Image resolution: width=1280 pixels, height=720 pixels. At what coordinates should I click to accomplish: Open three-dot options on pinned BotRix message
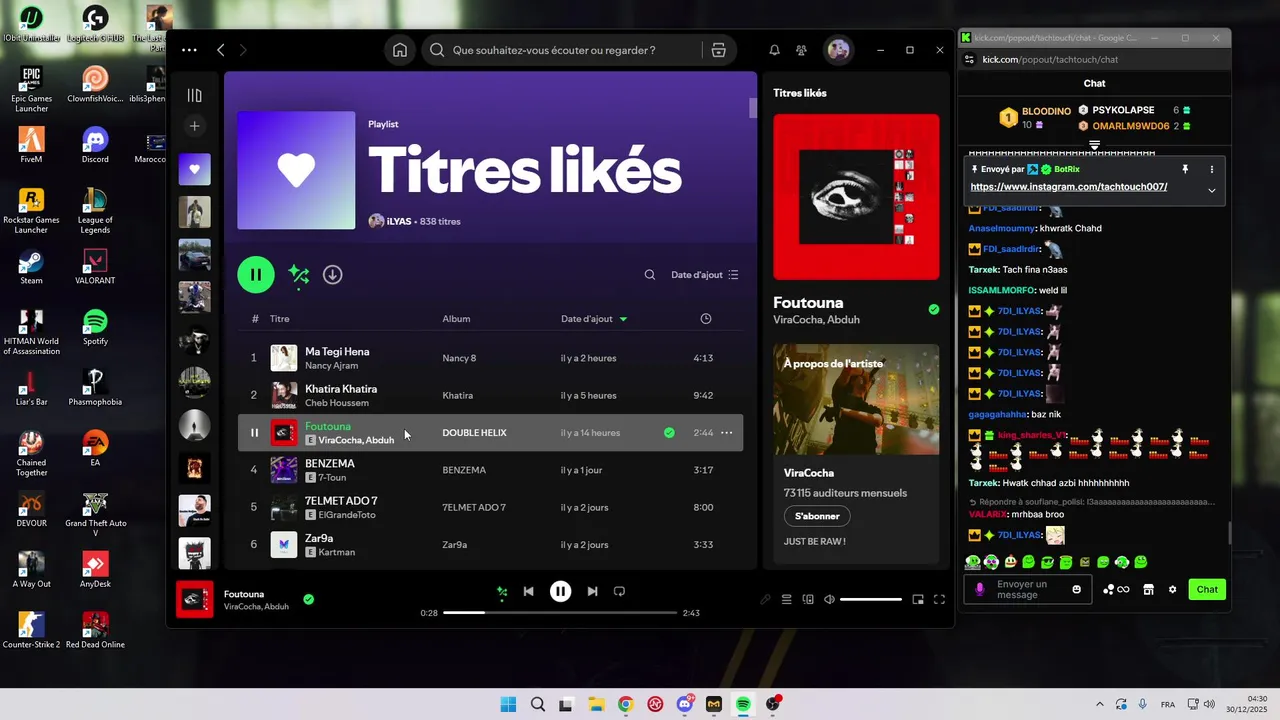point(1212,170)
